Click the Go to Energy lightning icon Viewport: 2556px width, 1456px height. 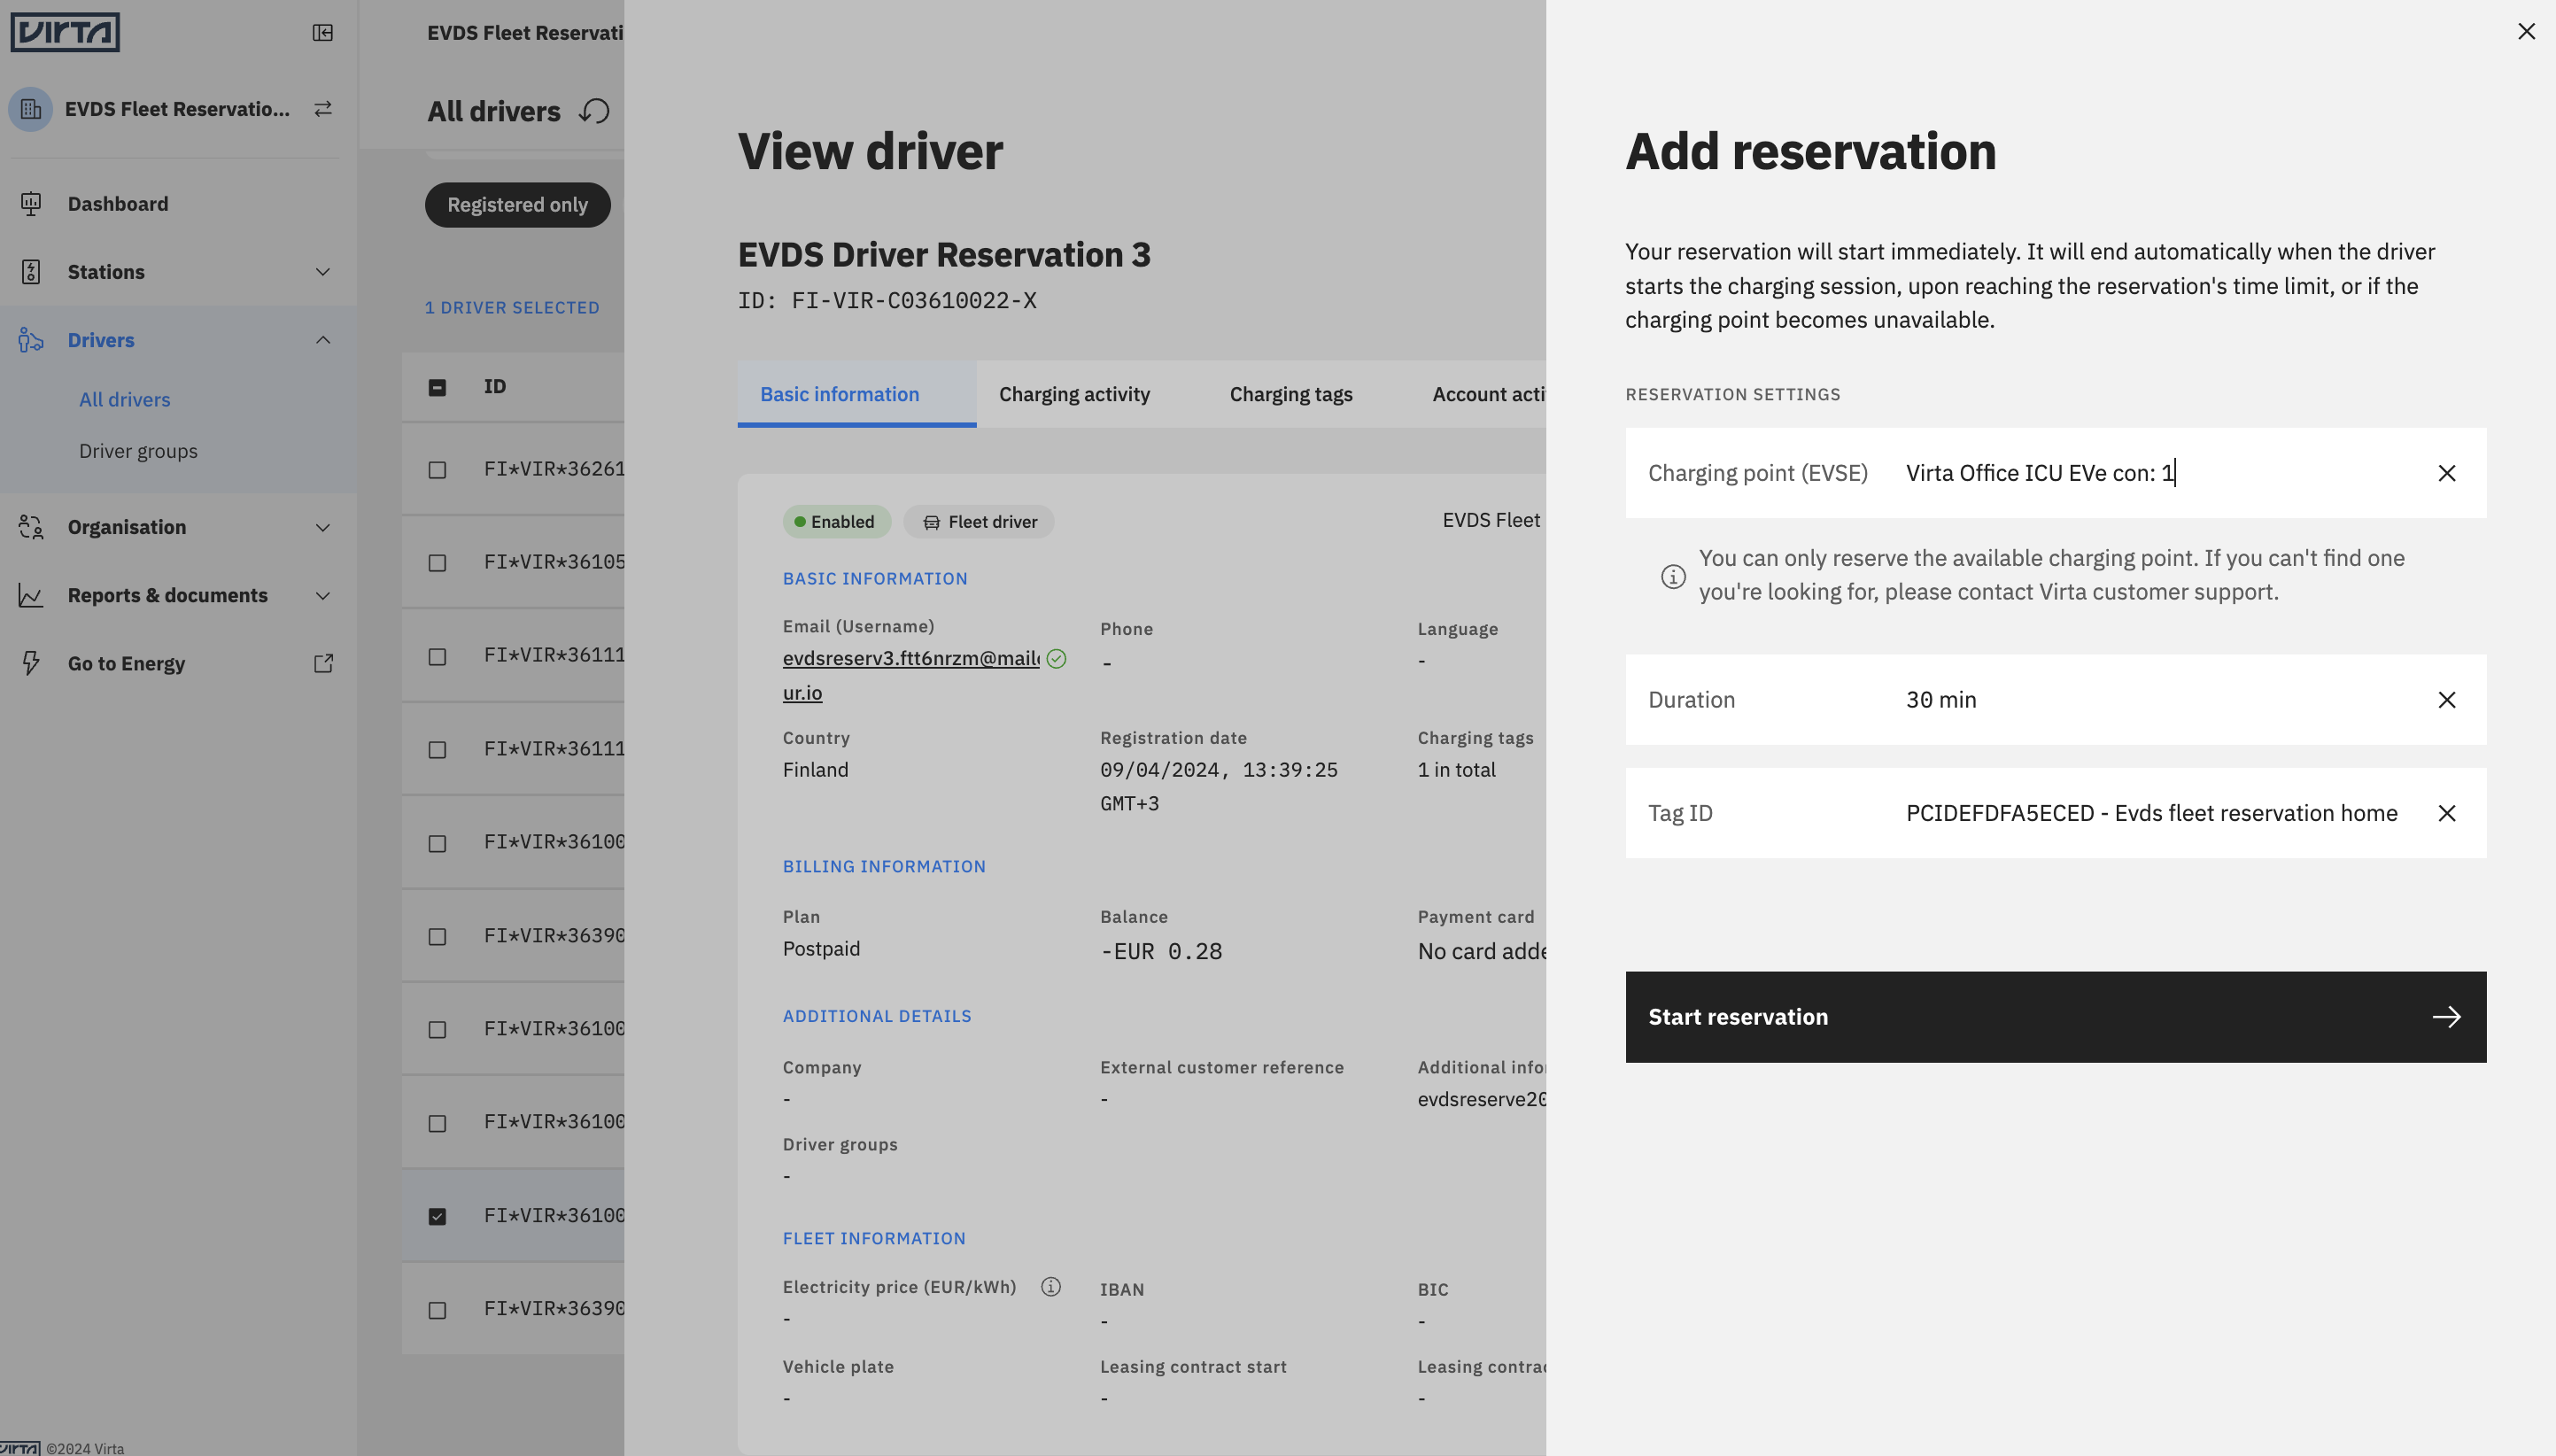pos(31,663)
